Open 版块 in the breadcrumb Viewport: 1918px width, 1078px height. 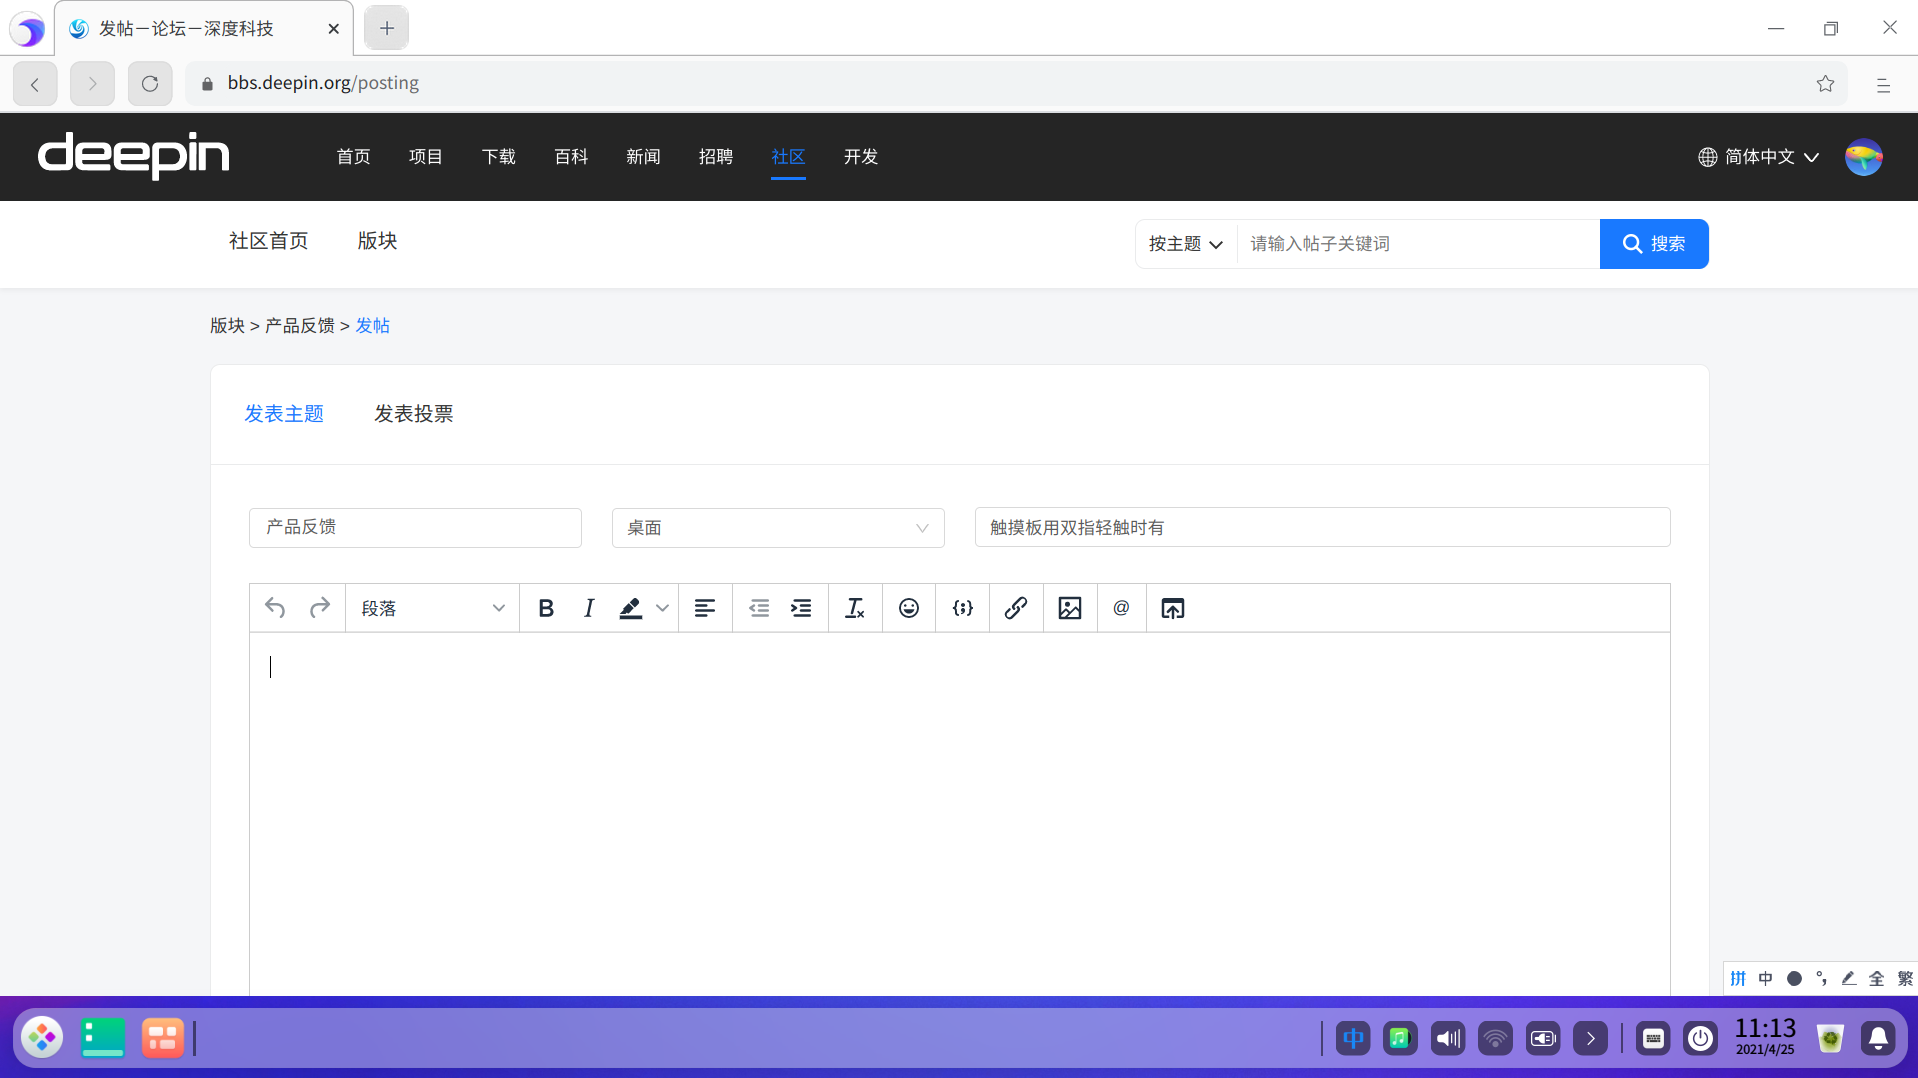coord(227,326)
